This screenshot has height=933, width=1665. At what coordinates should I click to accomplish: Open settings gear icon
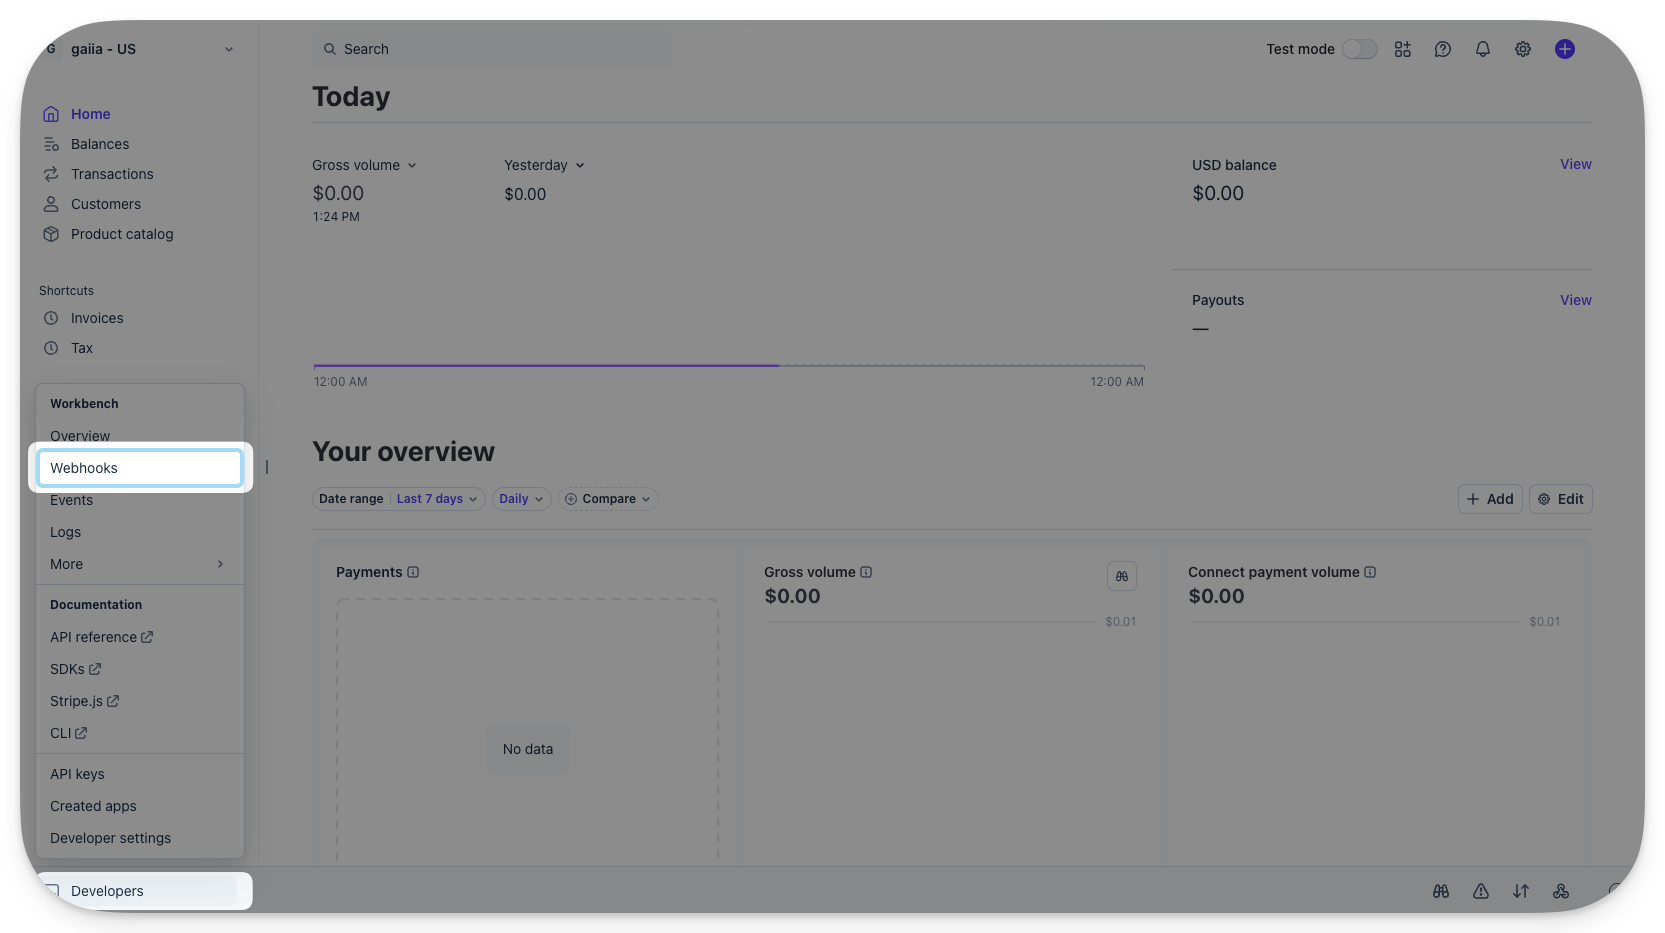coord(1523,49)
